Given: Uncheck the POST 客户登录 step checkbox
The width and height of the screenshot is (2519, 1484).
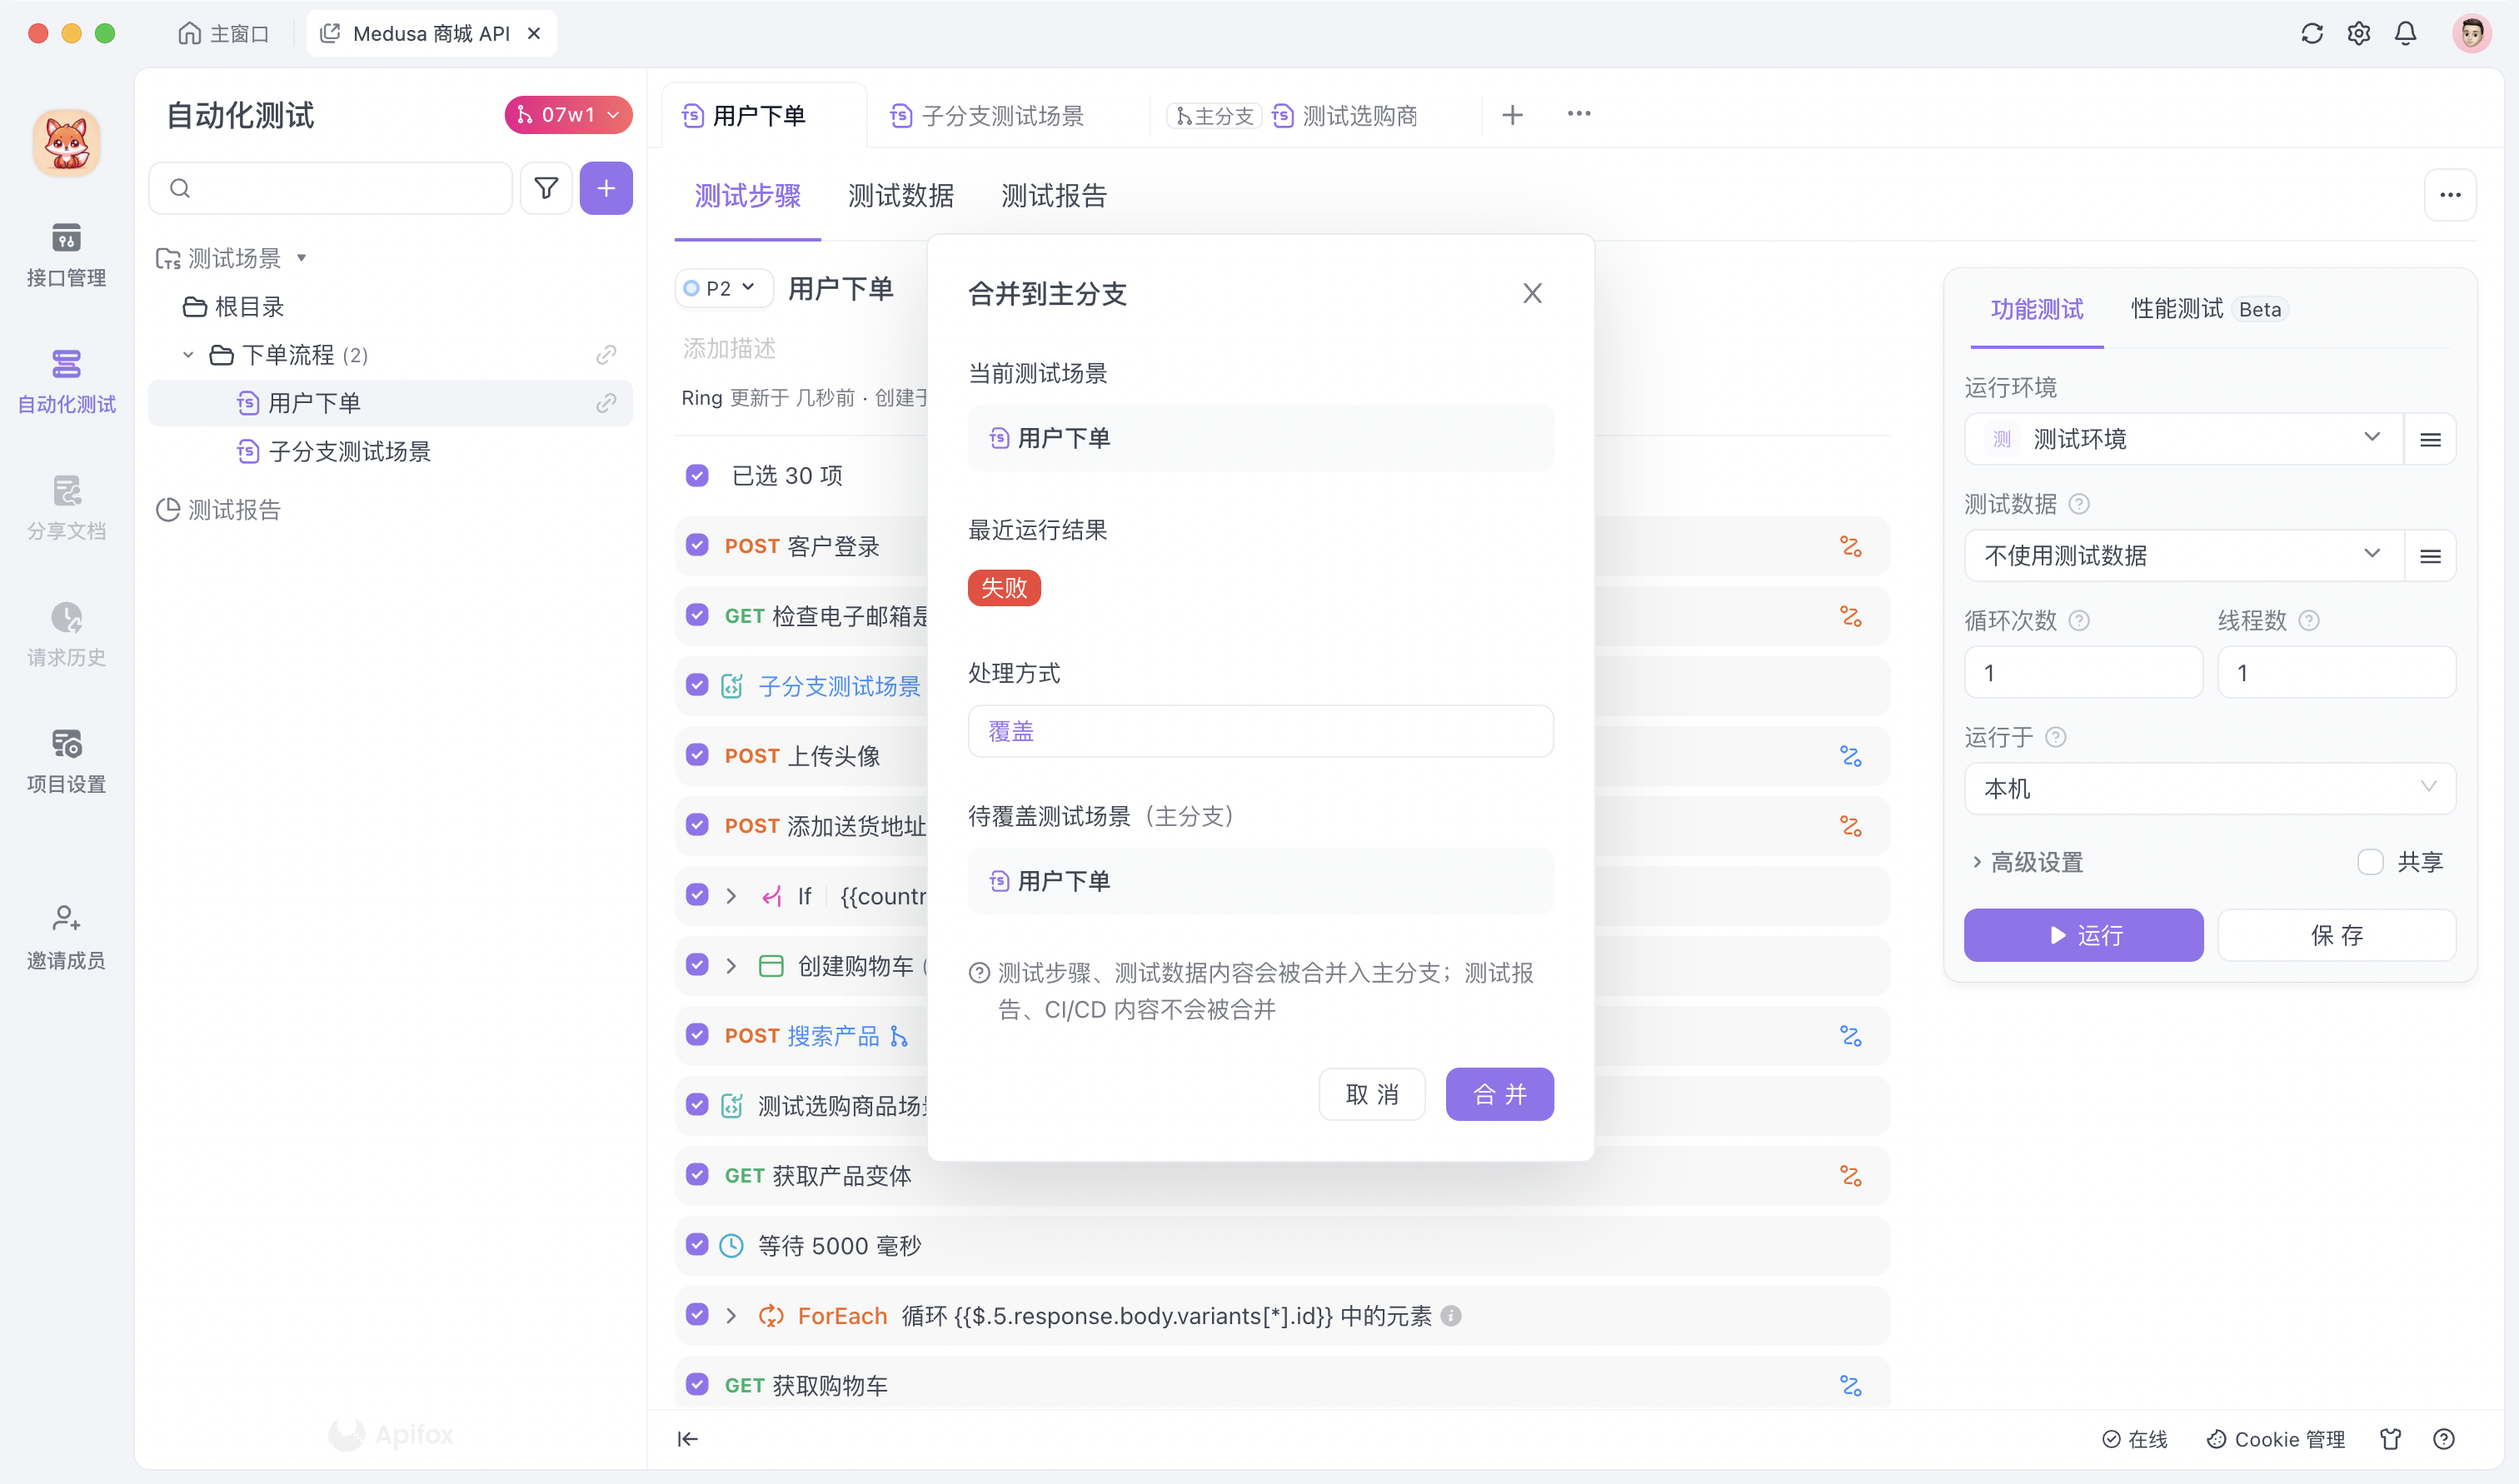Looking at the screenshot, I should (x=697, y=546).
